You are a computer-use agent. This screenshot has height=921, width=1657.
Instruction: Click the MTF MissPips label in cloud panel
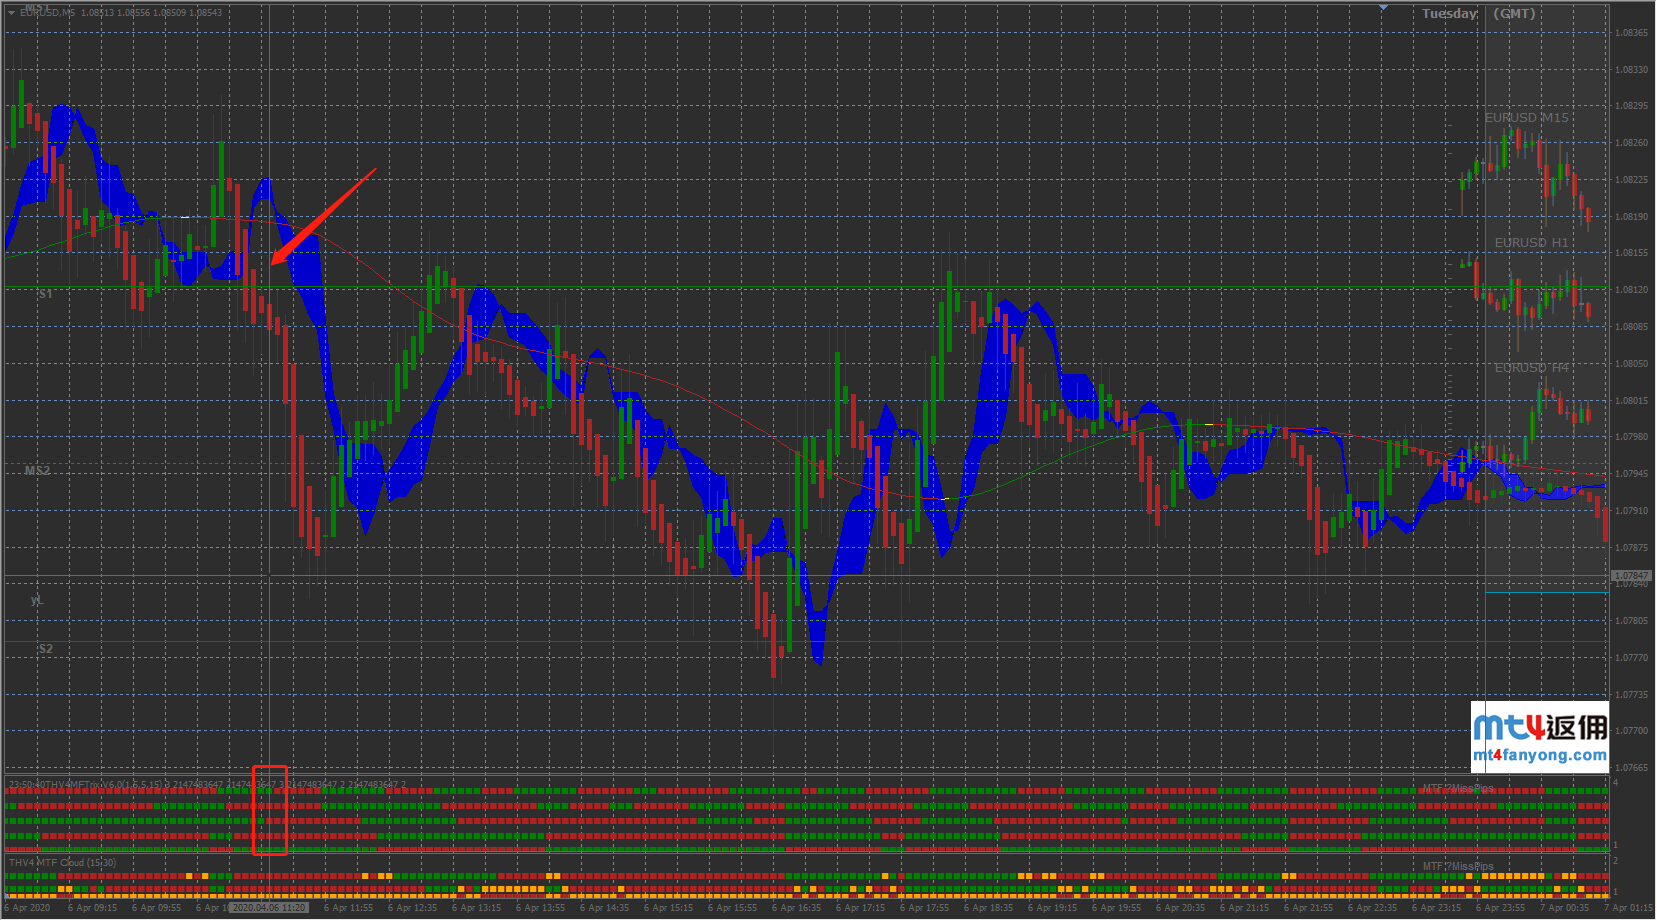click(x=1458, y=867)
